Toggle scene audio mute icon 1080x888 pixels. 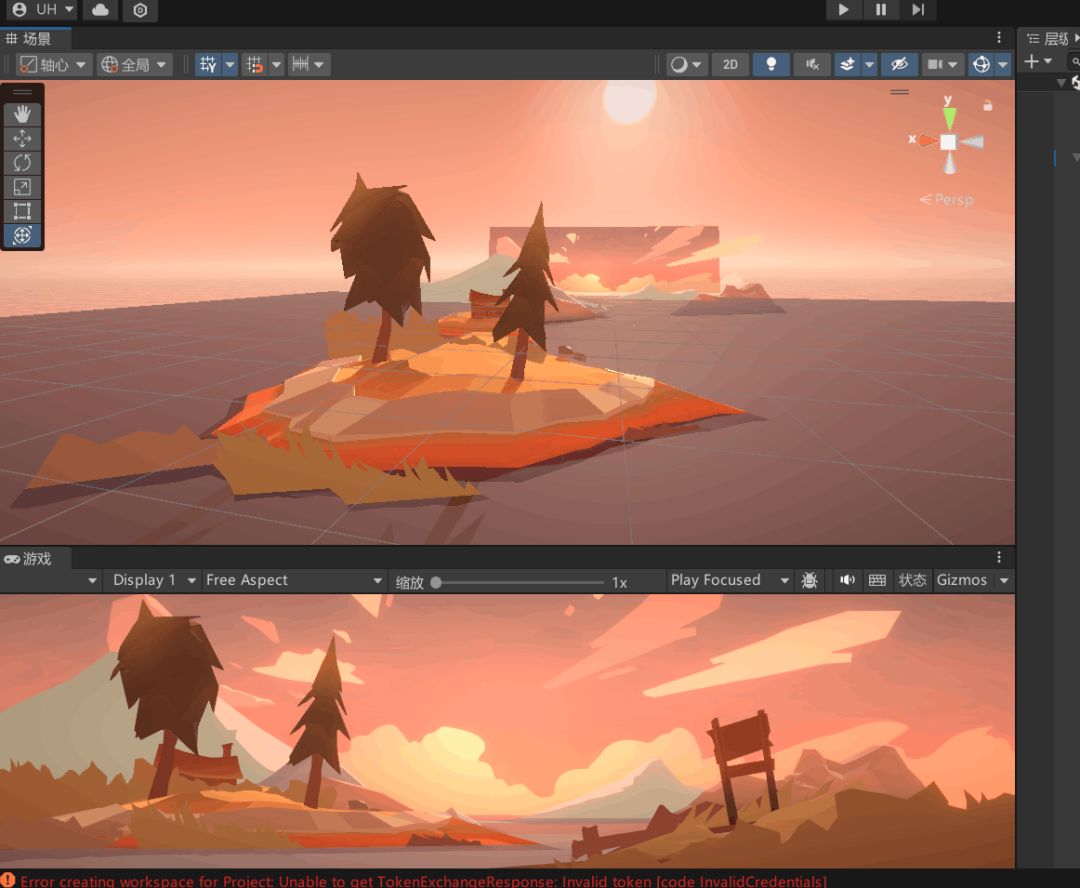click(813, 65)
